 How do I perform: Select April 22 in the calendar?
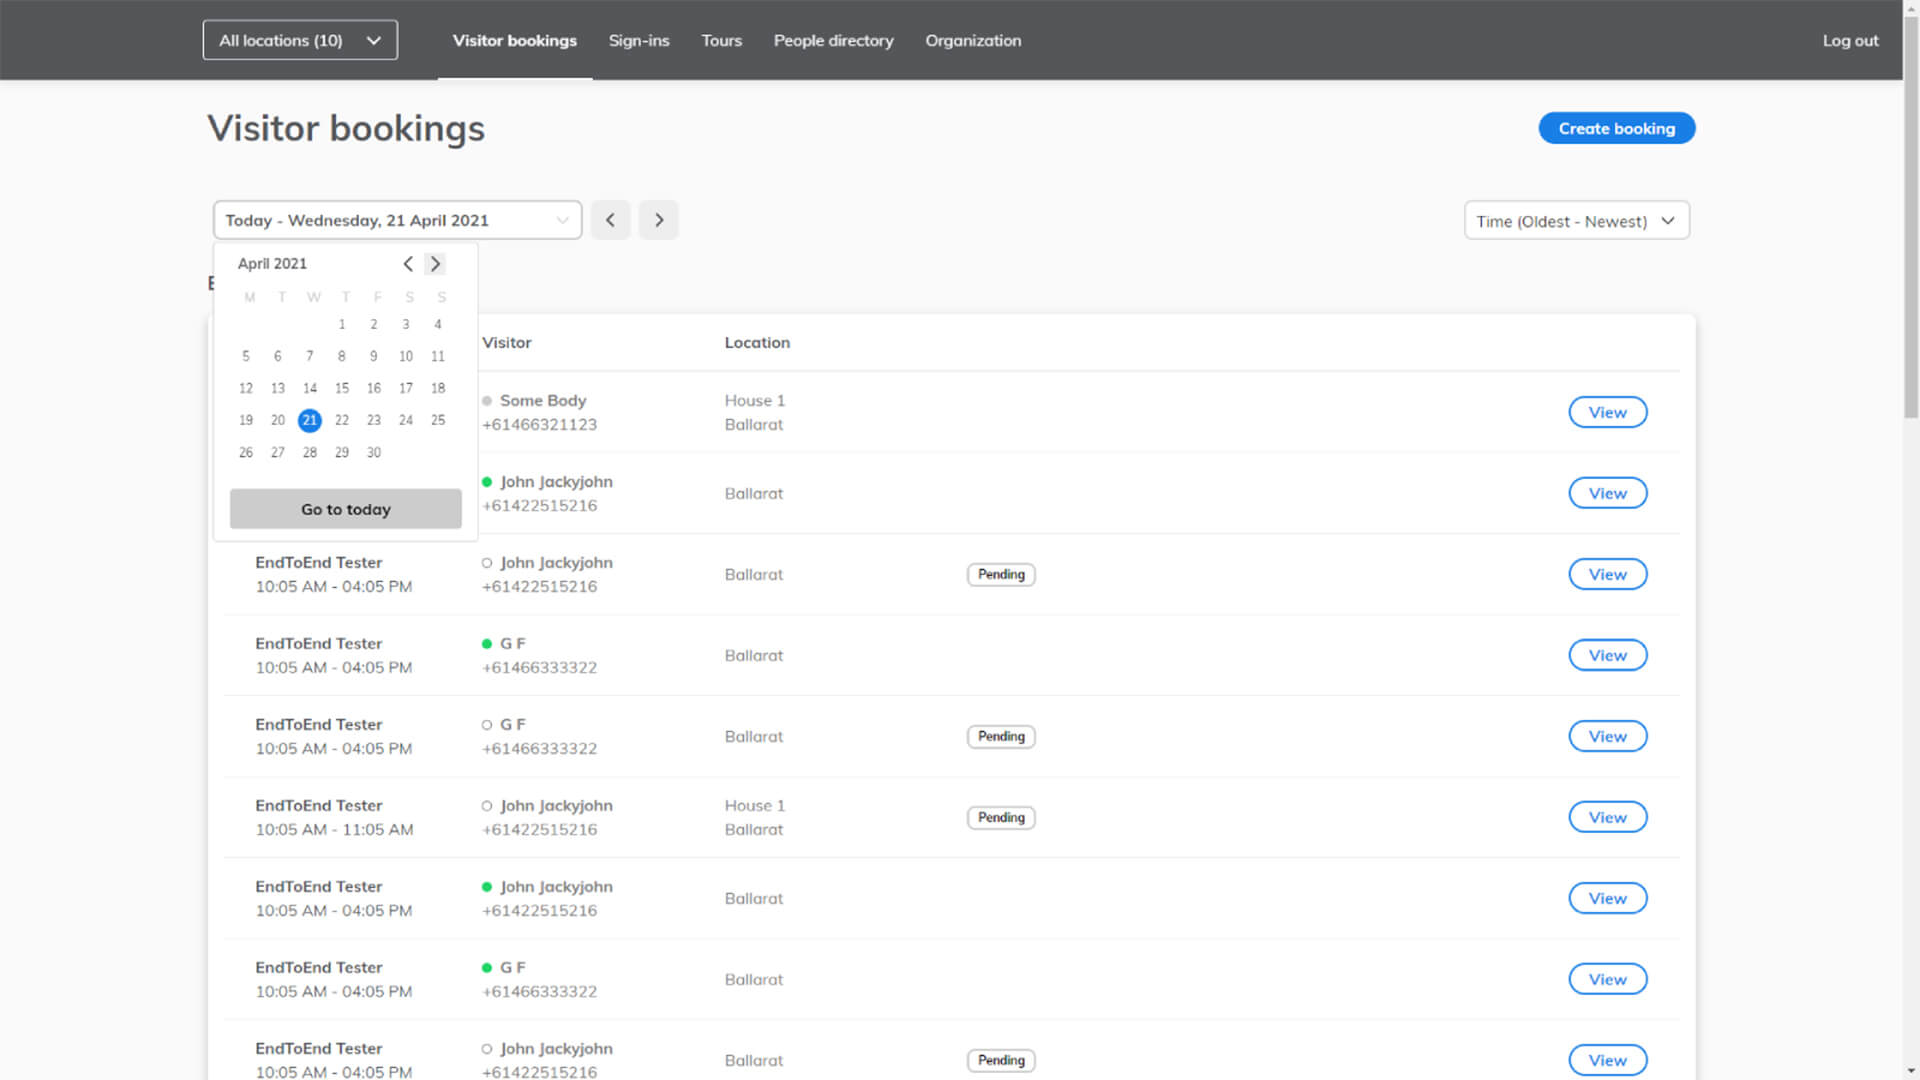(x=342, y=420)
